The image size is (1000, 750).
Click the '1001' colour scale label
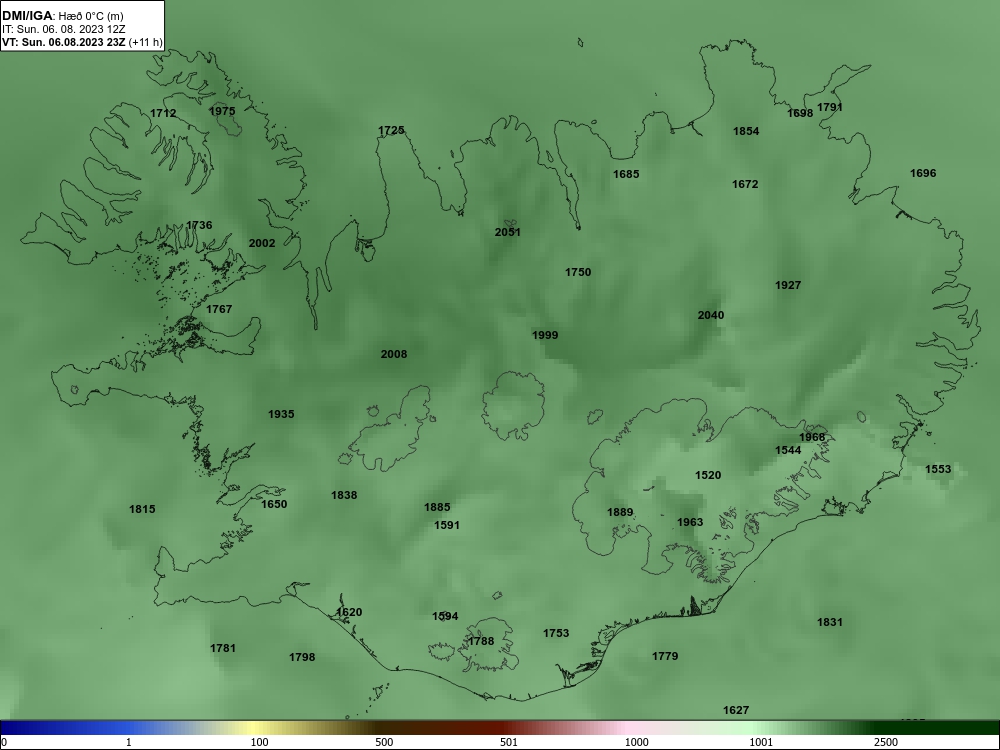(x=761, y=742)
